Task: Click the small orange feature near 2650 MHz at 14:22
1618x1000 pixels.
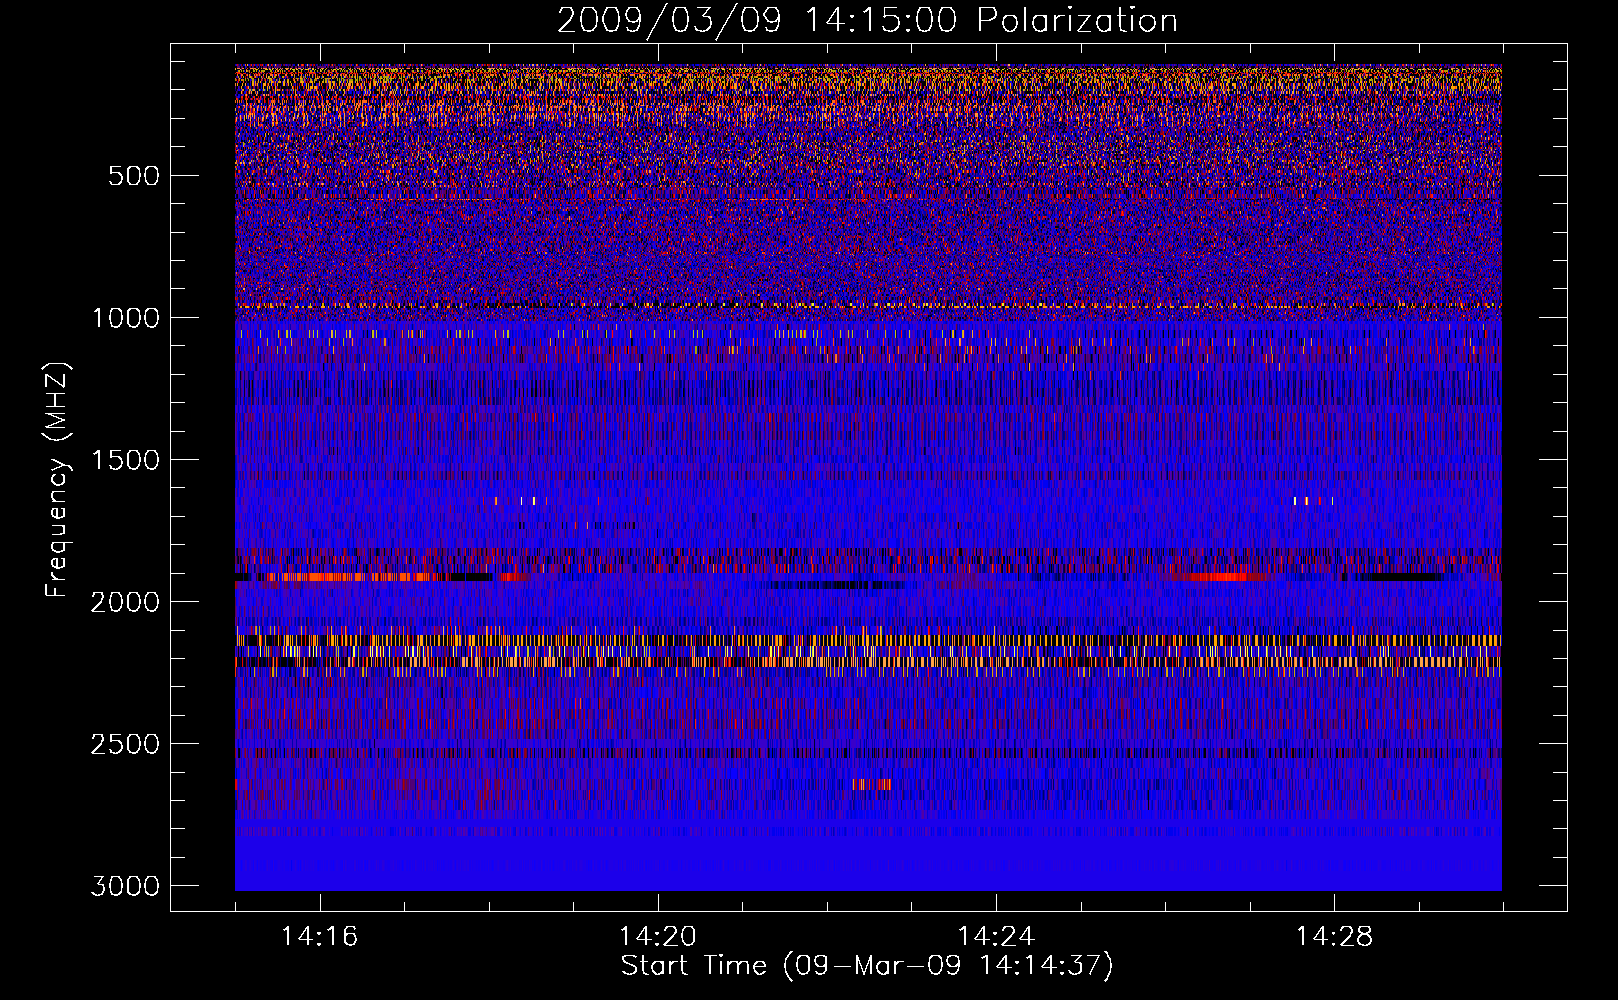Action: point(872,785)
